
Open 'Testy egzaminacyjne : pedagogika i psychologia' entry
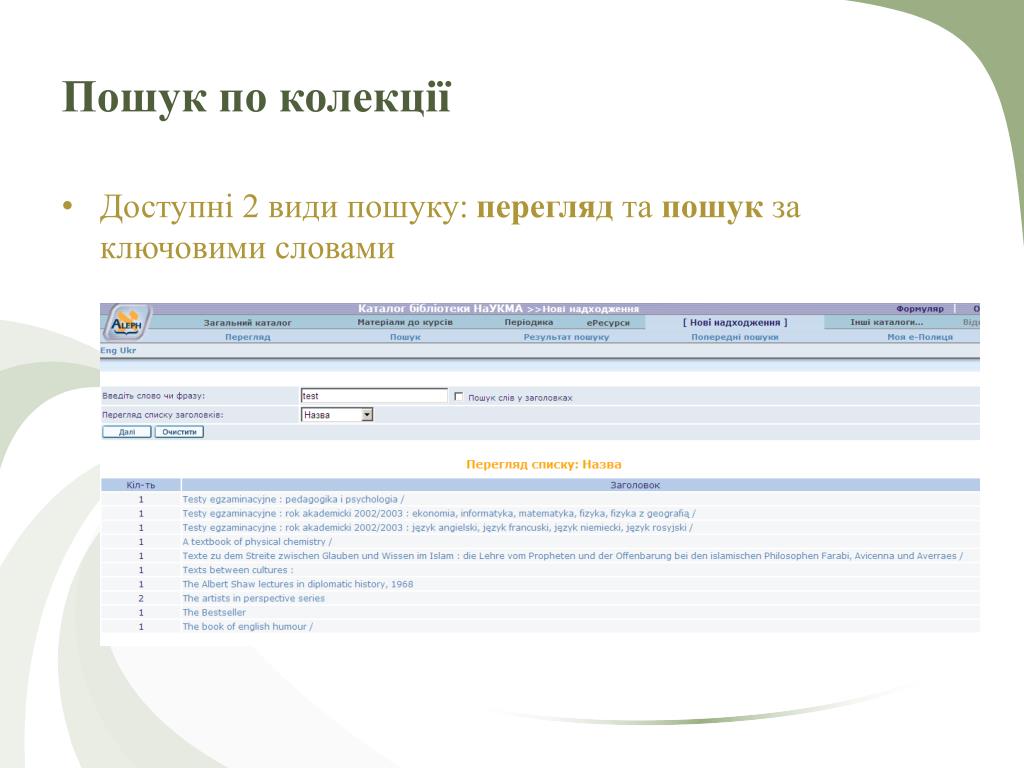coord(293,499)
